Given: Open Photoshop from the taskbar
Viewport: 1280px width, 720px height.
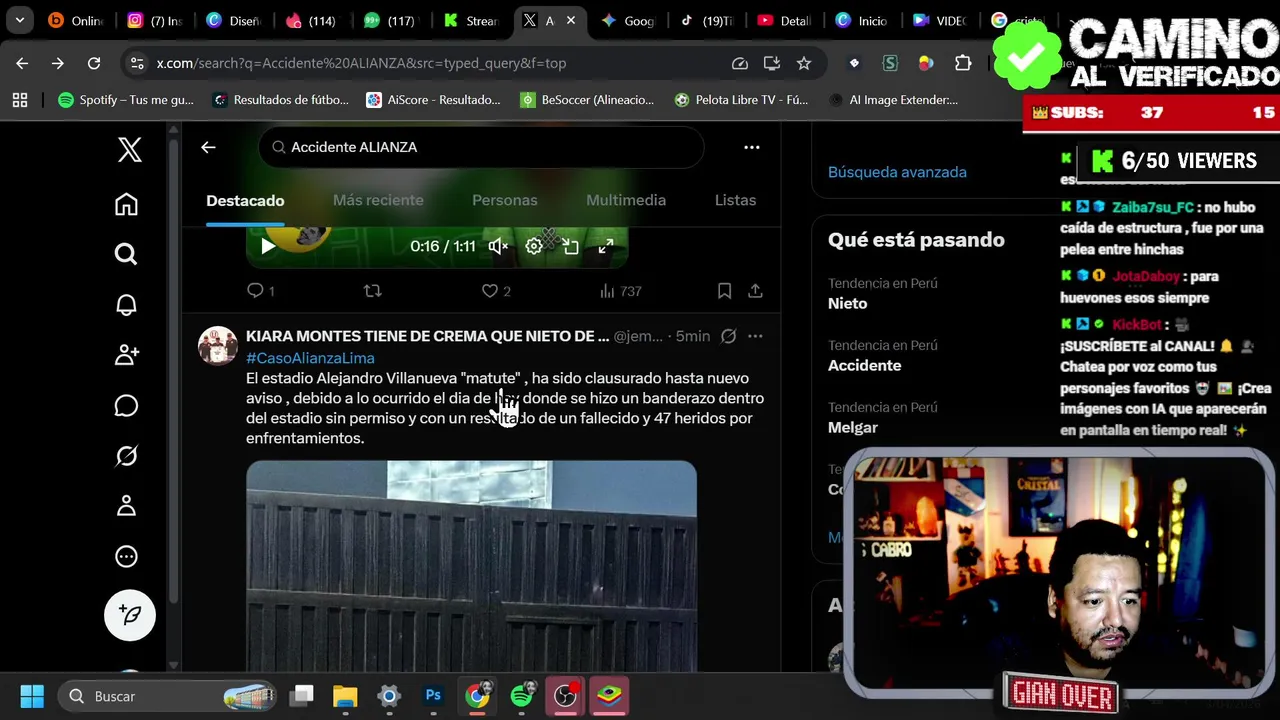Looking at the screenshot, I should tap(433, 696).
